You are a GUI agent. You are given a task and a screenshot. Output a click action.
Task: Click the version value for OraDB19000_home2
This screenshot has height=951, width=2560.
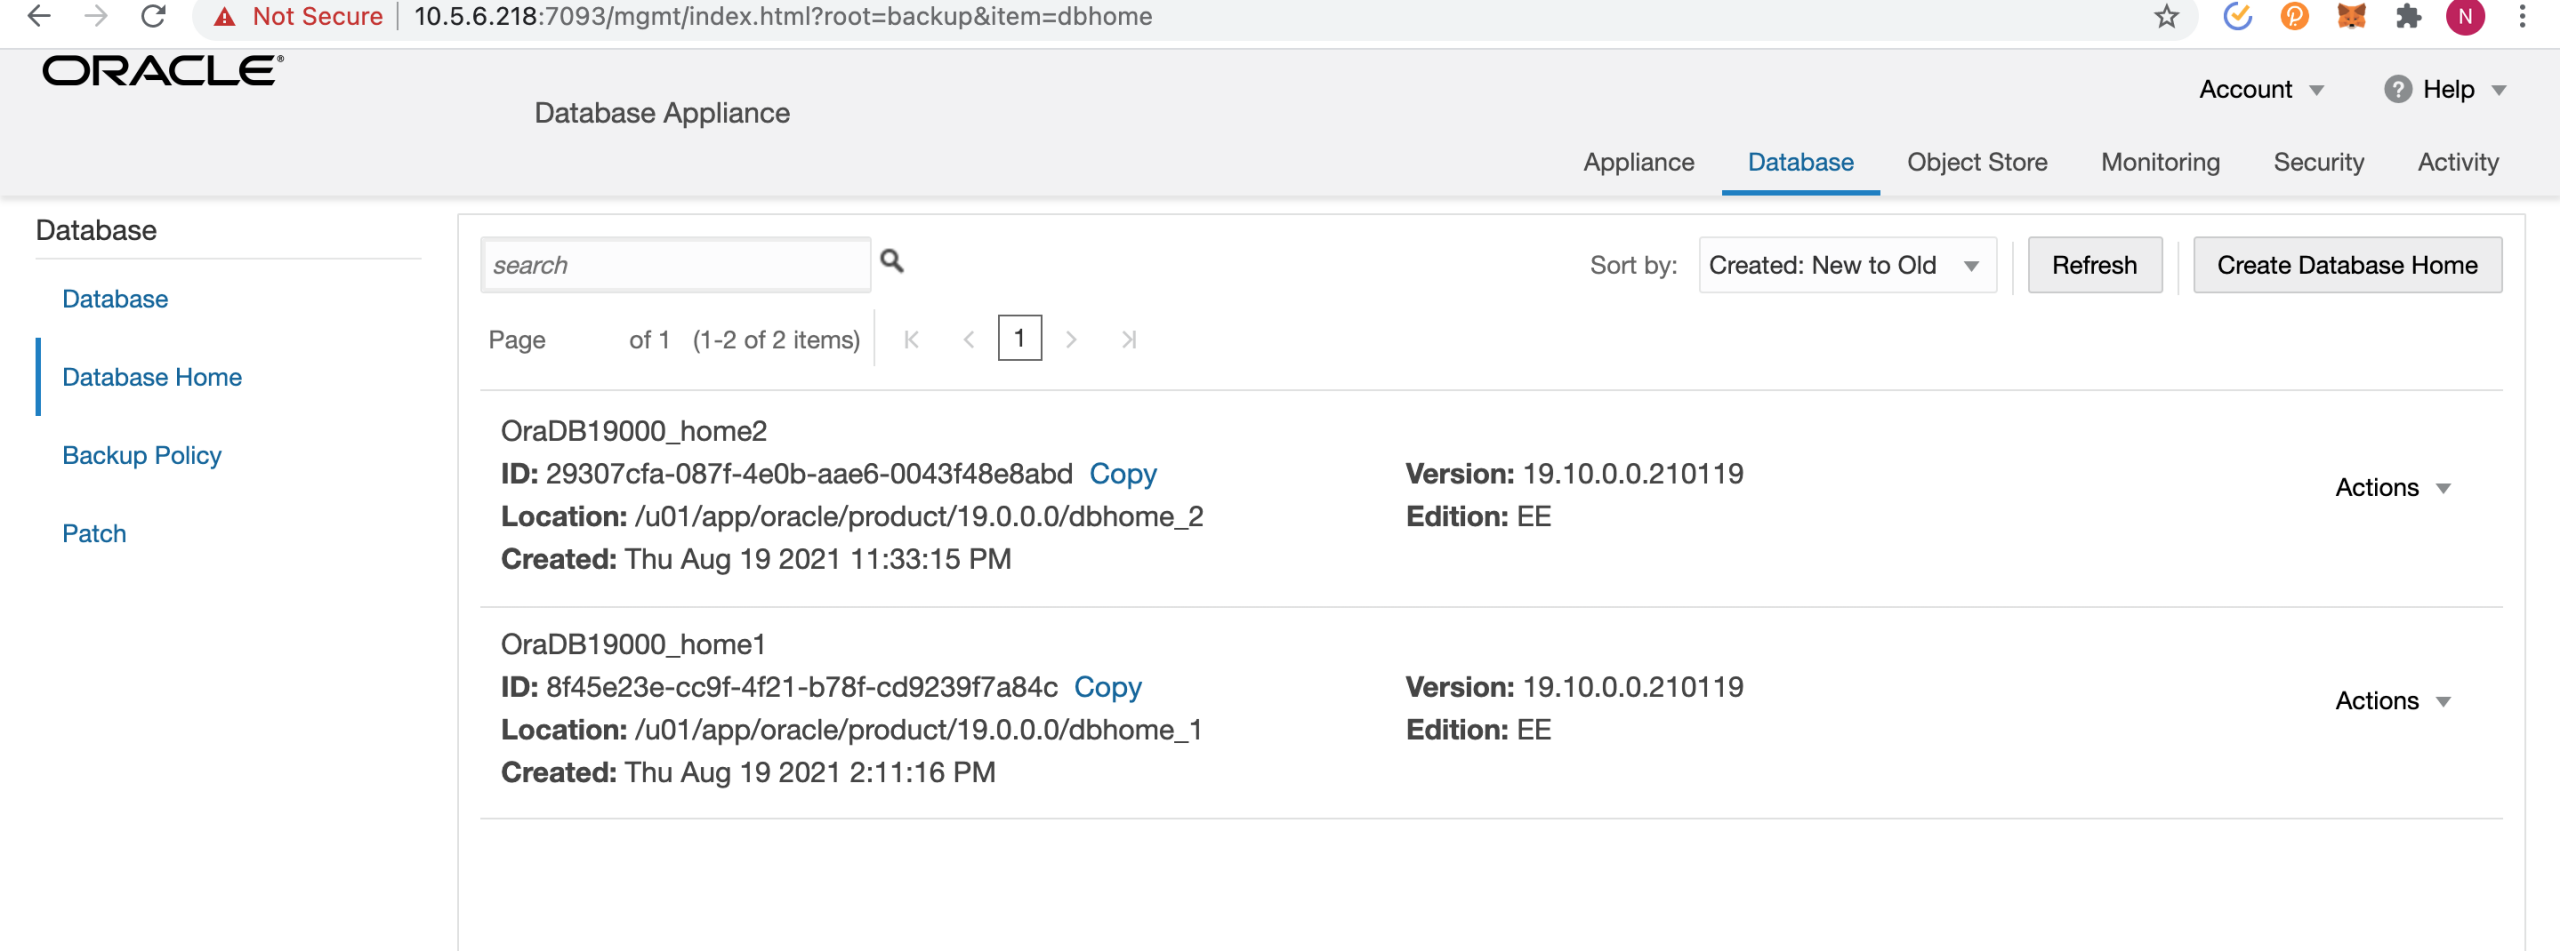1633,474
